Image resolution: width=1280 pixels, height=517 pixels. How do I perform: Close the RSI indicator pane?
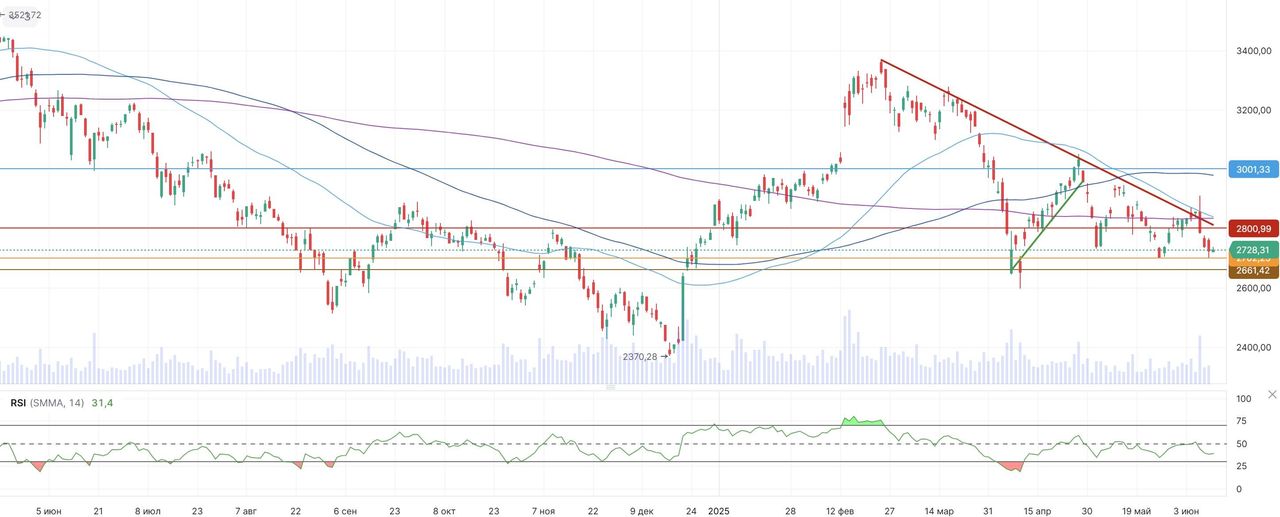[x=1271, y=394]
